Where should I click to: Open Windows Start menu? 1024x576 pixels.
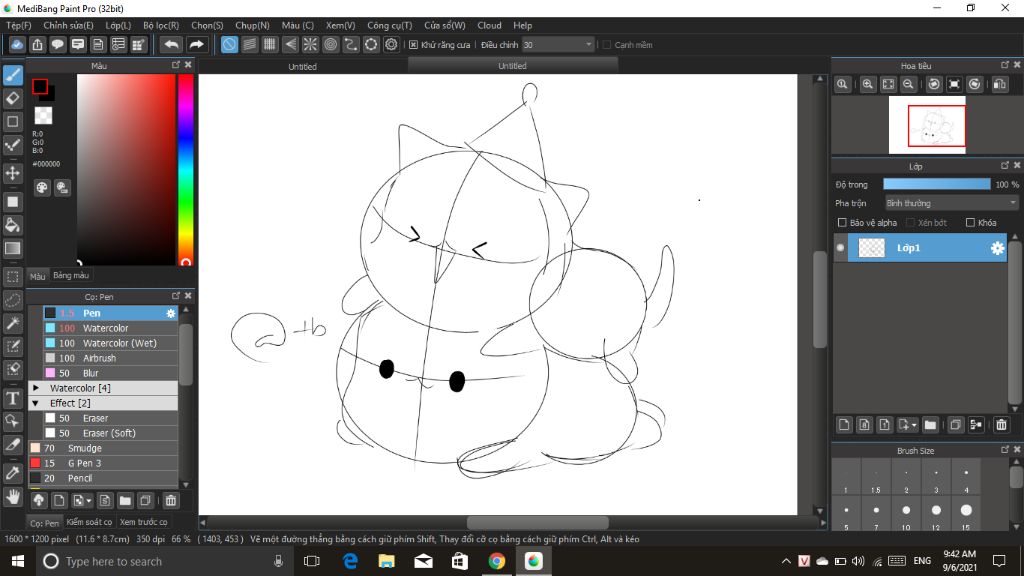18,561
